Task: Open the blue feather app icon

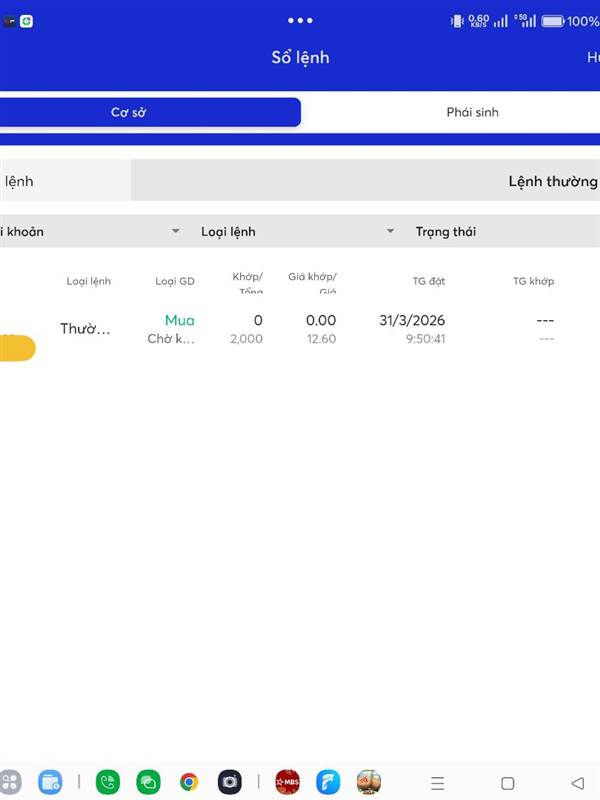Action: pyautogui.click(x=328, y=782)
